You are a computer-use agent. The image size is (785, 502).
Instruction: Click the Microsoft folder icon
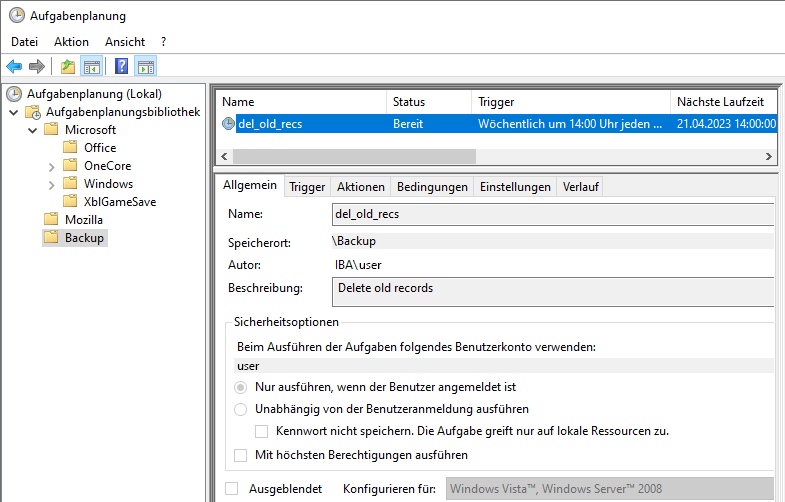point(51,130)
